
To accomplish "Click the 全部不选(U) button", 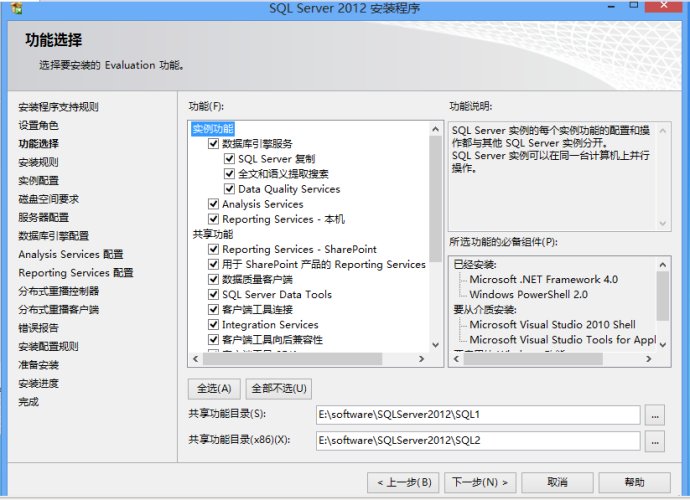I will 279,388.
